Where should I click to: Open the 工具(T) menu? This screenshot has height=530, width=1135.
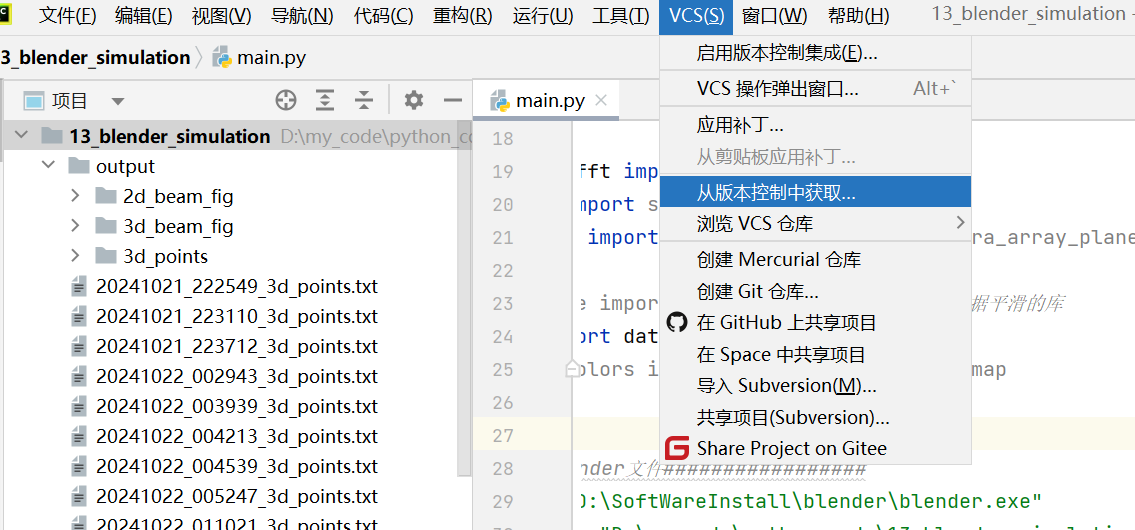point(620,16)
